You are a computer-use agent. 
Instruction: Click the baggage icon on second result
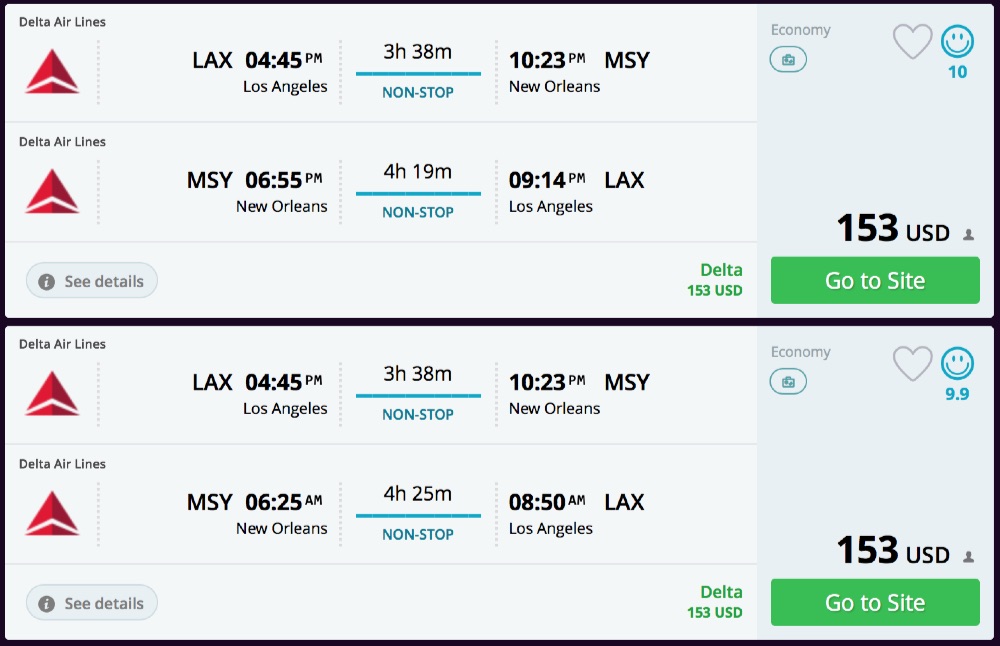[788, 382]
